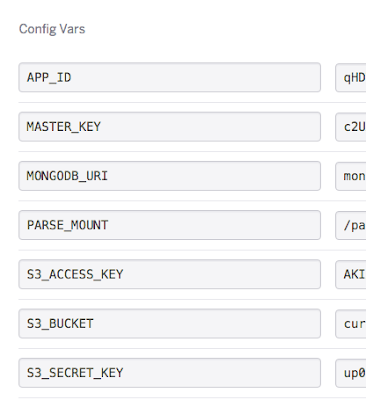This screenshot has width=366, height=400.
Task: Click the divider line below the S3_BUCKET row
Action: pyautogui.click(x=192, y=349)
